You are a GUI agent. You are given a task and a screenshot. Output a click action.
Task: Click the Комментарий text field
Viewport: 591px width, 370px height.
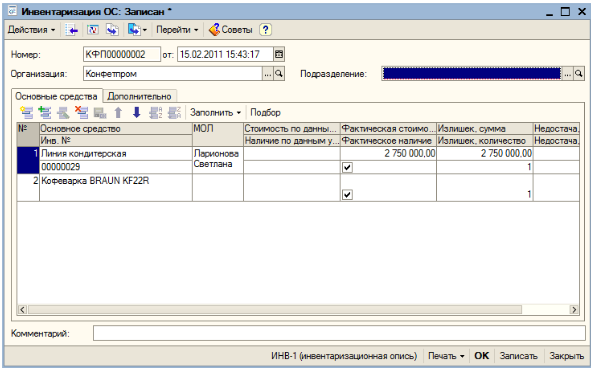(339, 333)
